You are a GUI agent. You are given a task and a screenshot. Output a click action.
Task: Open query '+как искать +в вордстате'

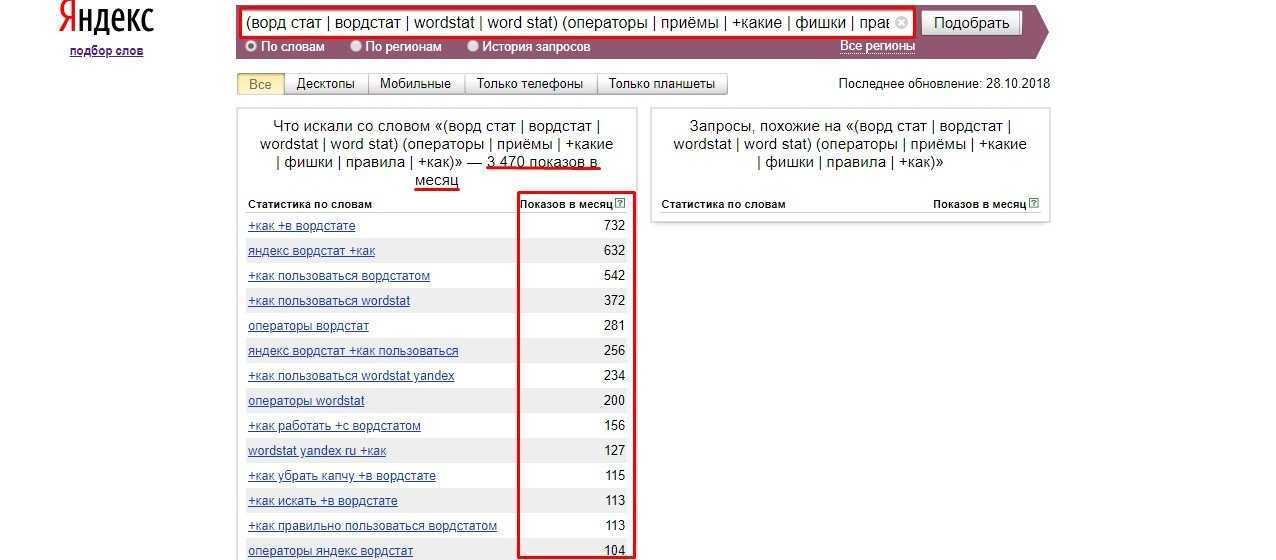[323, 501]
